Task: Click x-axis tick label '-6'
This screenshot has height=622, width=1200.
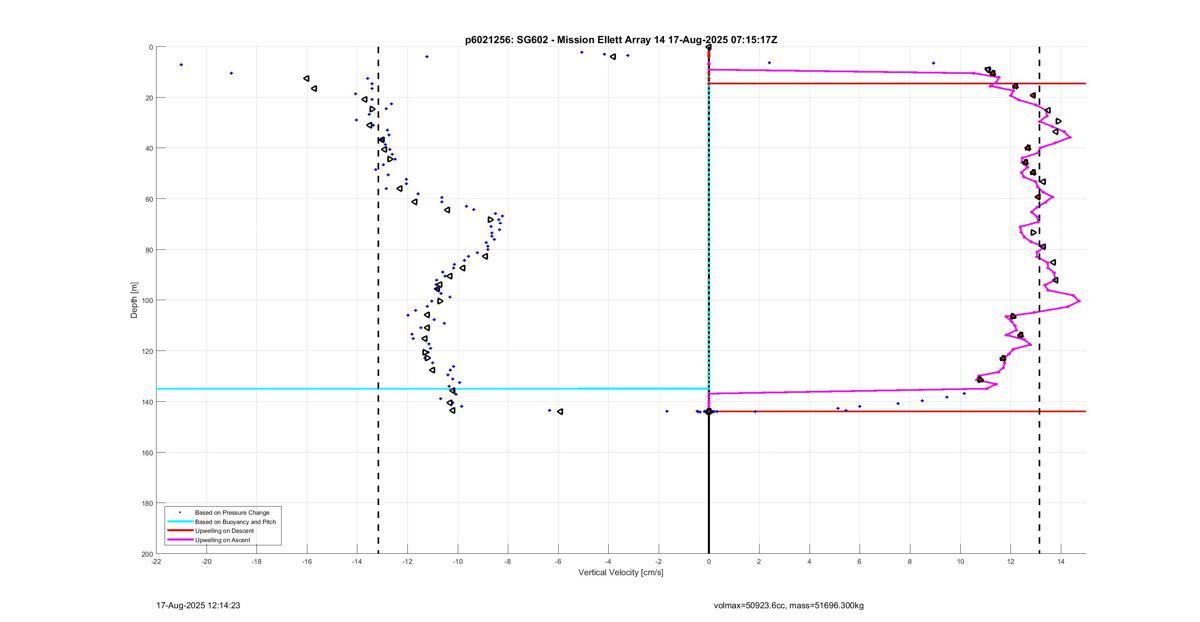Action: tap(558, 561)
